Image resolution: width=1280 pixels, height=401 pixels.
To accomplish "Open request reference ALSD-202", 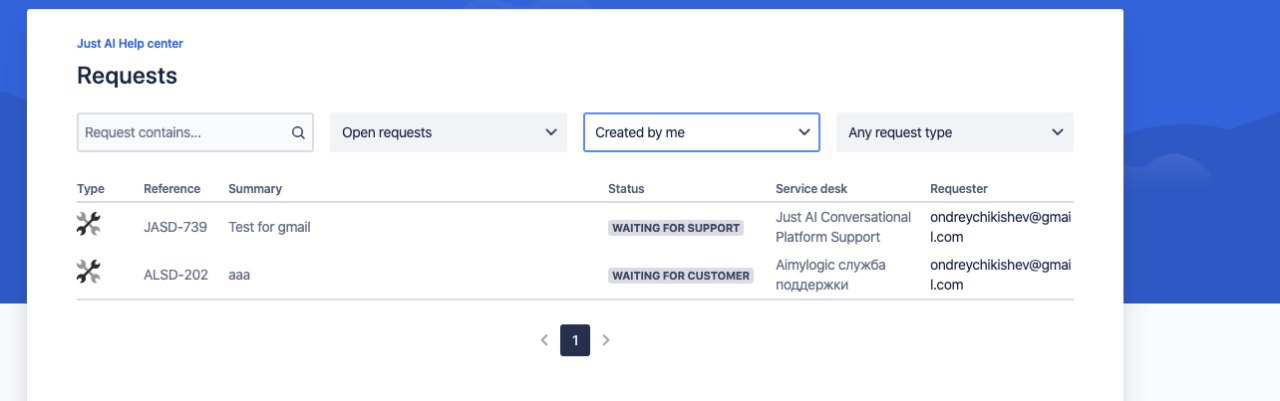I will point(176,275).
